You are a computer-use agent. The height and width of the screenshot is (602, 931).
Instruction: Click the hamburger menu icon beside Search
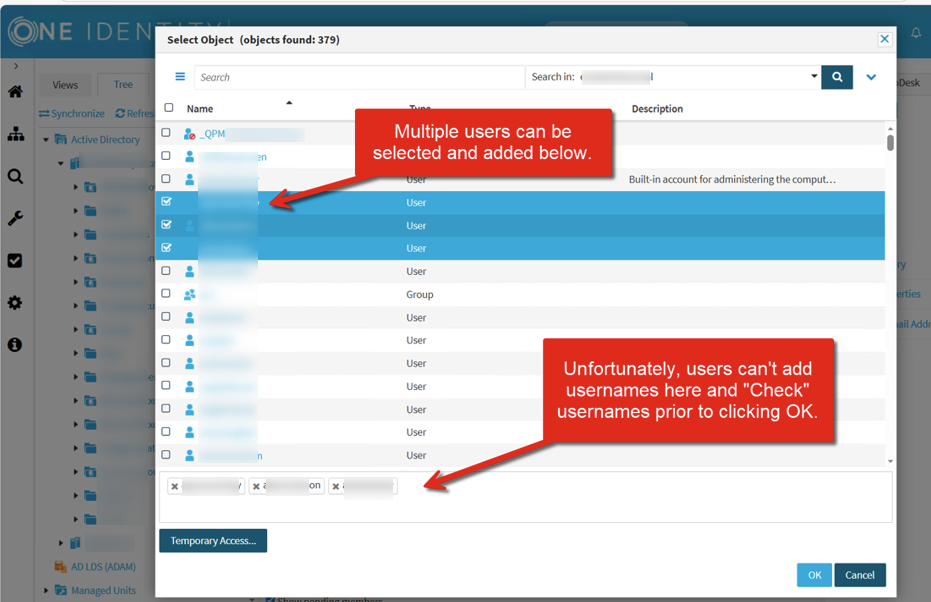pos(180,77)
